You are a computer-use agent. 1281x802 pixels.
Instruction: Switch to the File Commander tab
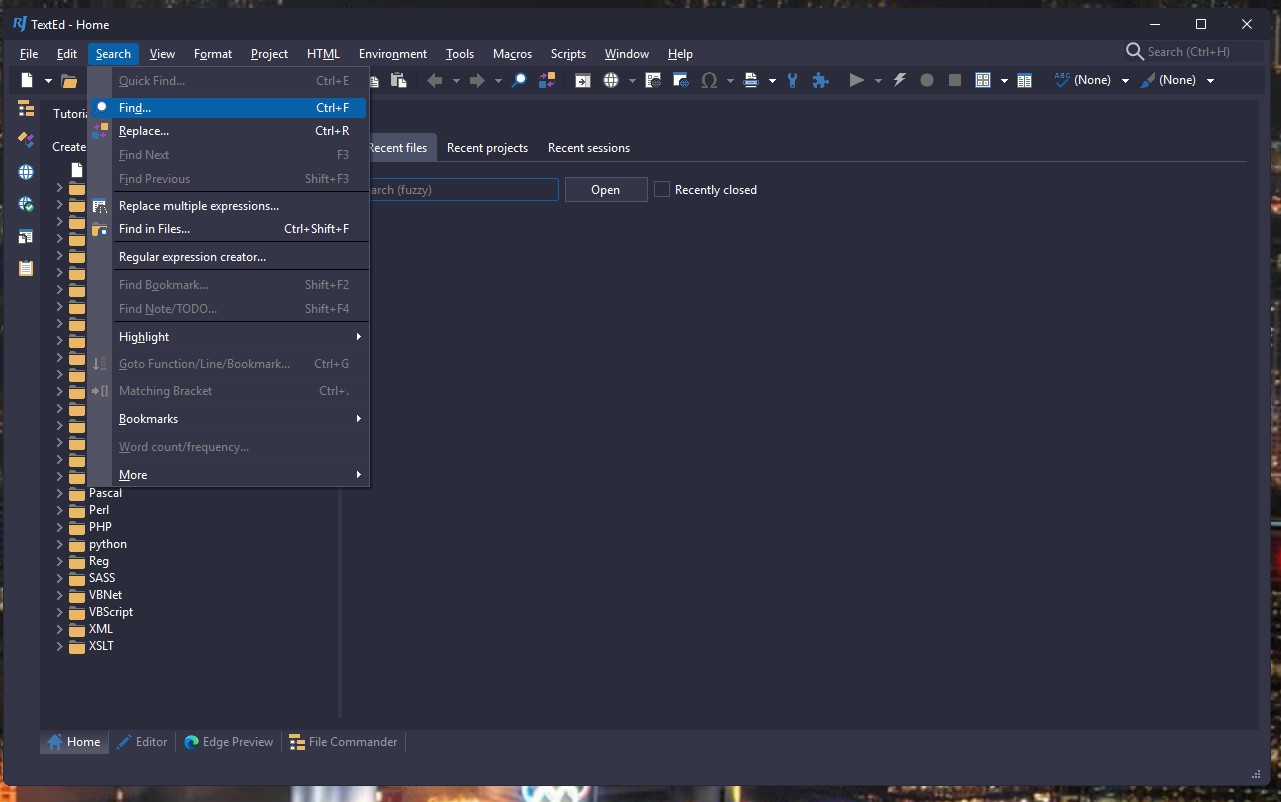[x=343, y=742]
